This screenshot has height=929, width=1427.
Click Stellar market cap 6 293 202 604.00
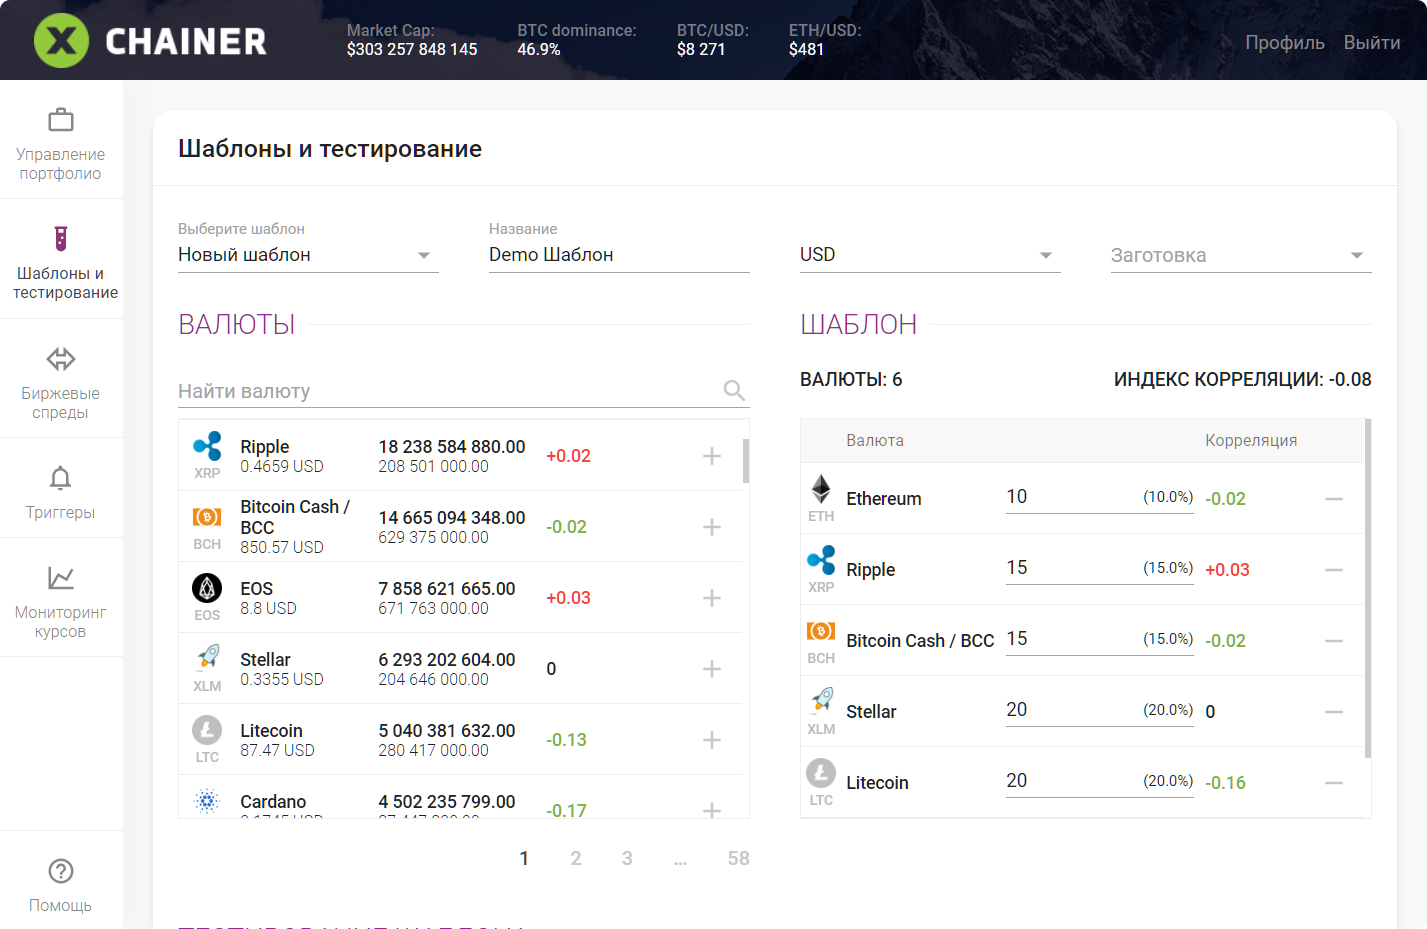coord(447,660)
